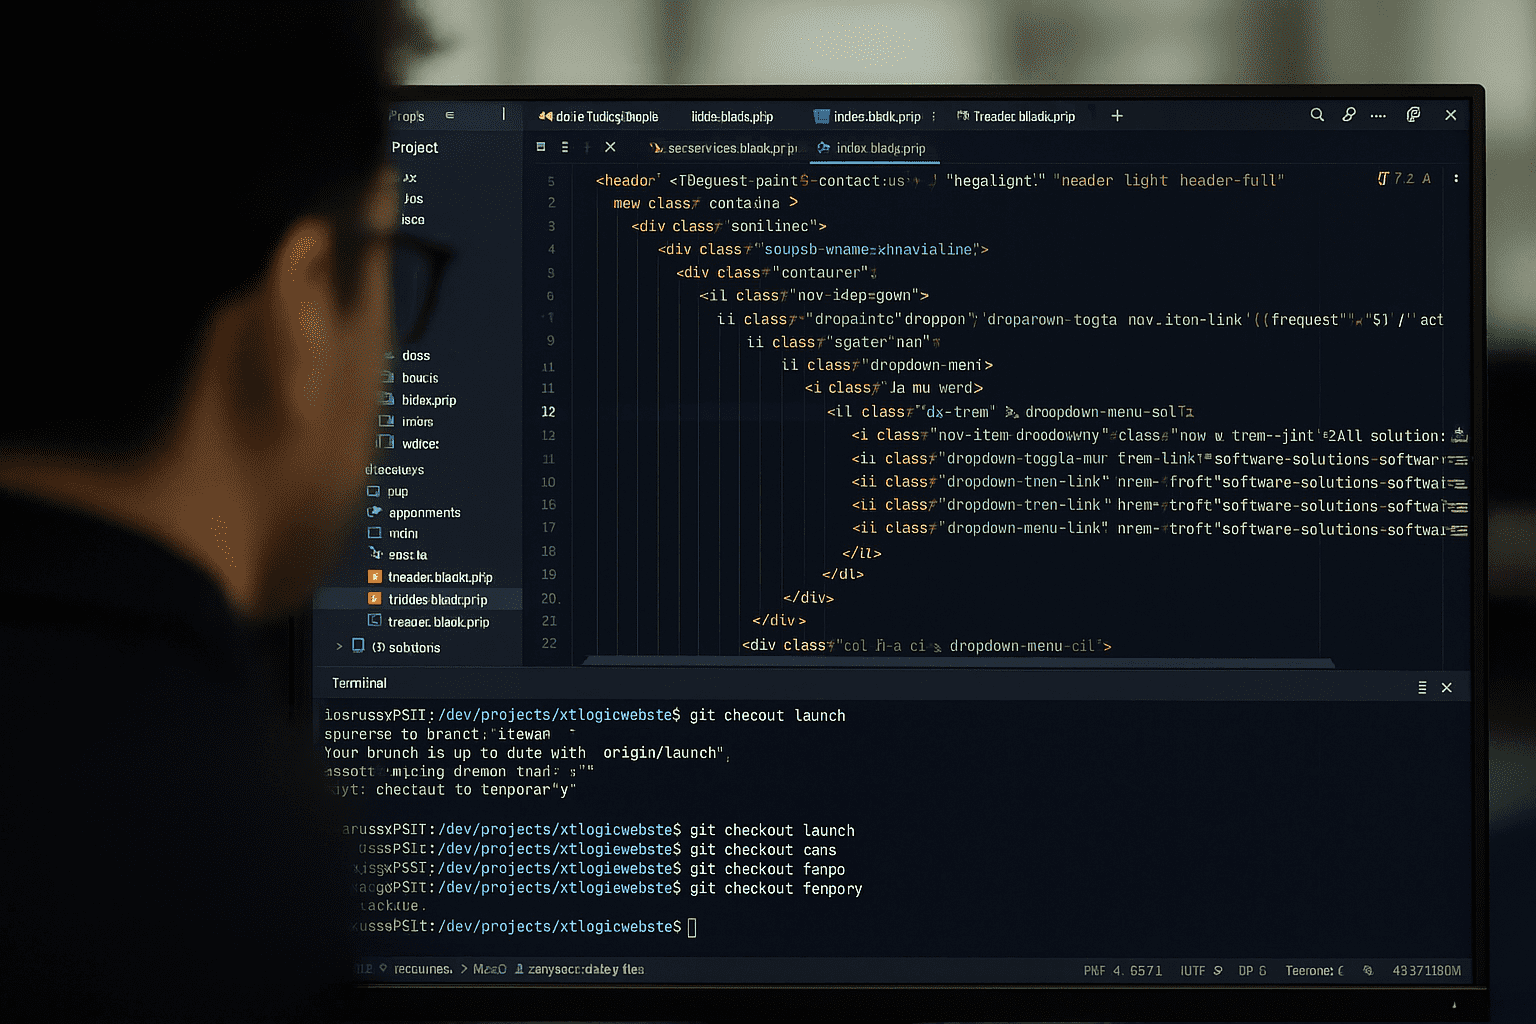Click the vertical dots beside index.bbdk.prip tab
The width and height of the screenshot is (1536, 1024).
click(934, 116)
